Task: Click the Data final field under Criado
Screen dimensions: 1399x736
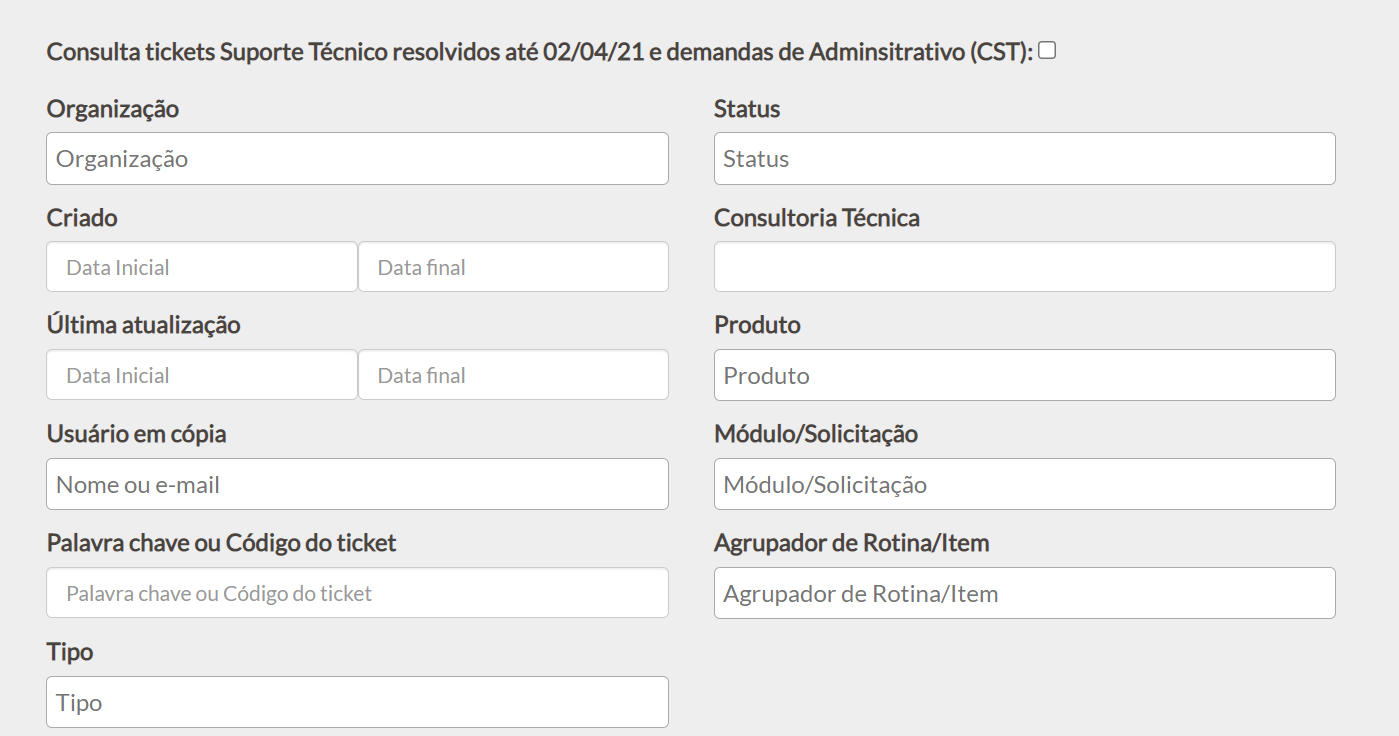Action: (513, 266)
